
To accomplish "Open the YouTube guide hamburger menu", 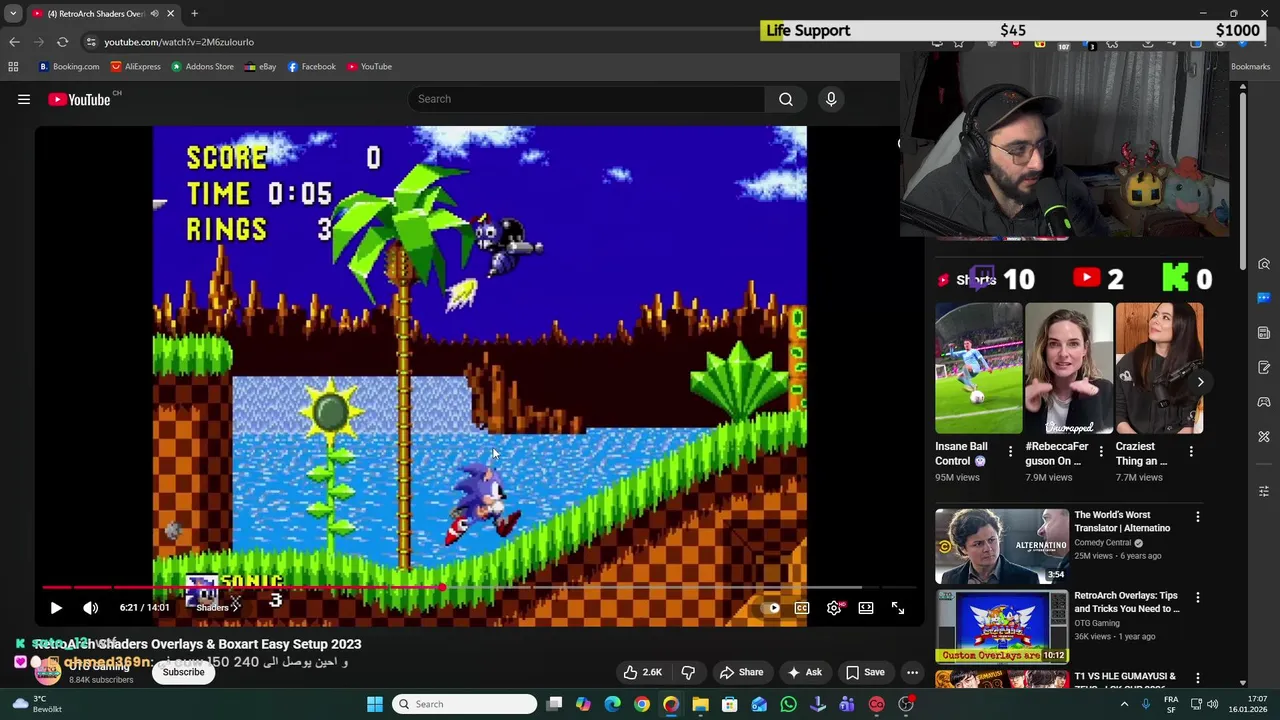I will pyautogui.click(x=24, y=99).
